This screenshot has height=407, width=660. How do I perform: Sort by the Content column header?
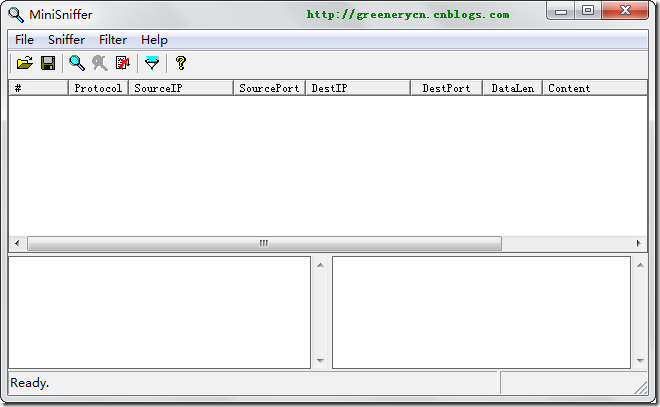(x=595, y=88)
